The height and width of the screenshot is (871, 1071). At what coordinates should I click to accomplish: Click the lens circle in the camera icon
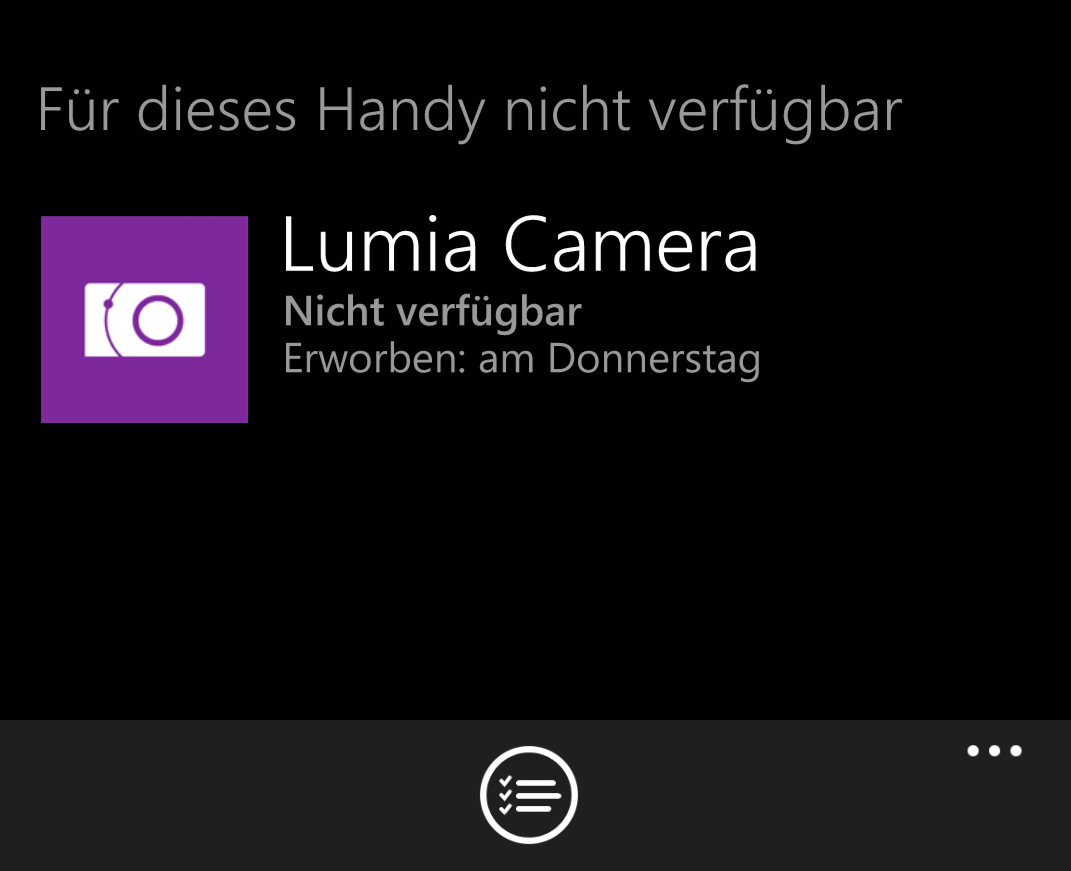158,320
